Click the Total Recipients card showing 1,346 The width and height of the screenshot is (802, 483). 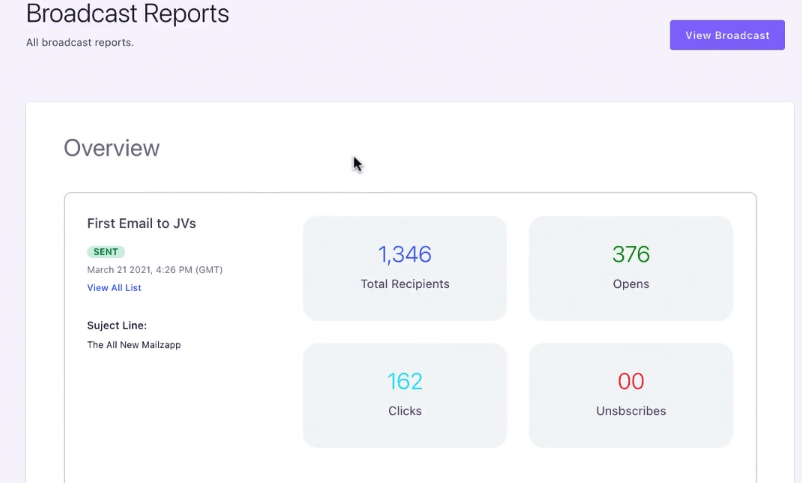405,269
